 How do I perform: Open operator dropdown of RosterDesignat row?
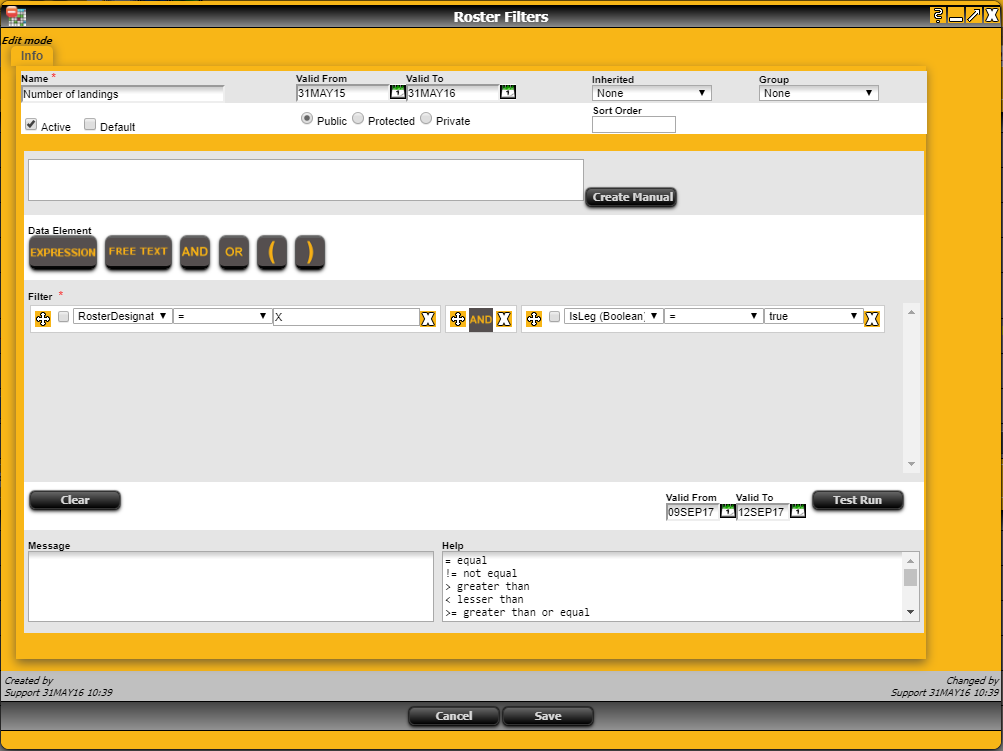pyautogui.click(x=223, y=316)
